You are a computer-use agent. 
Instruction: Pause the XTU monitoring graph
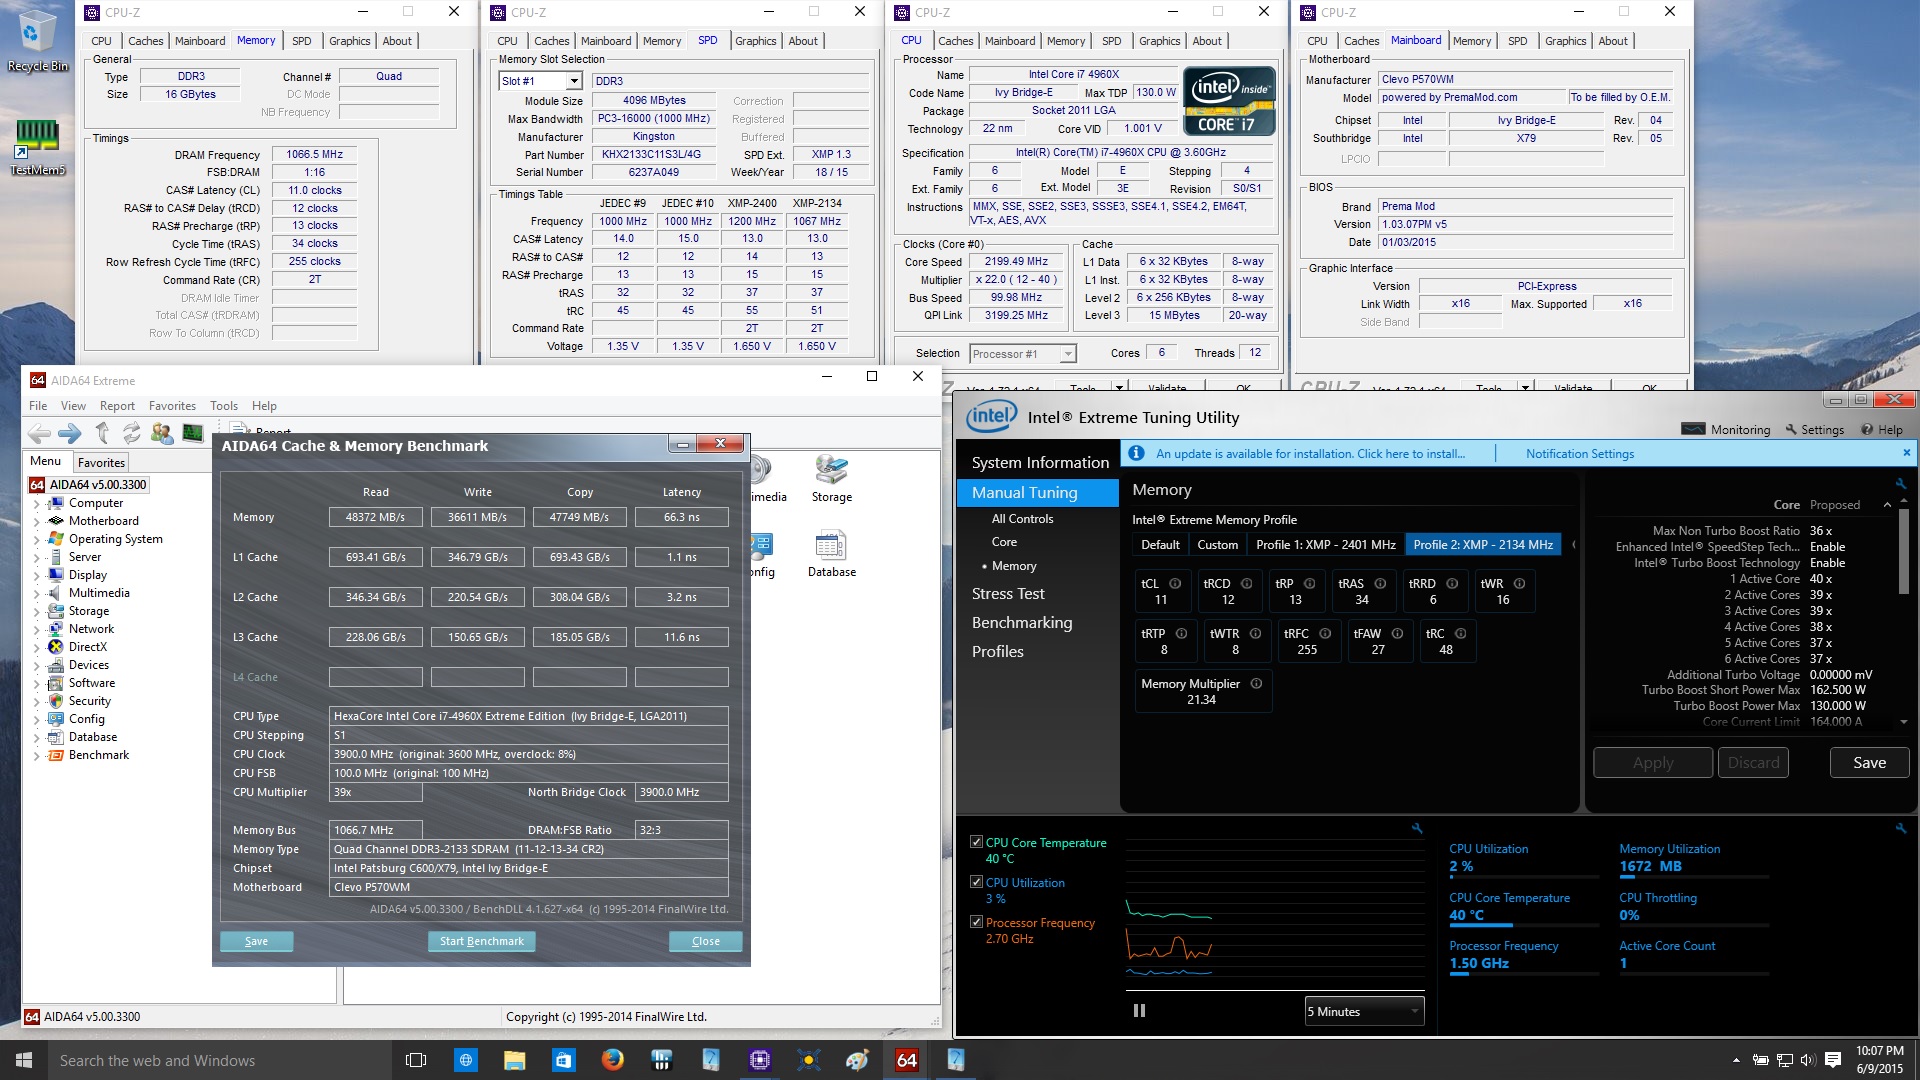coord(1139,1010)
